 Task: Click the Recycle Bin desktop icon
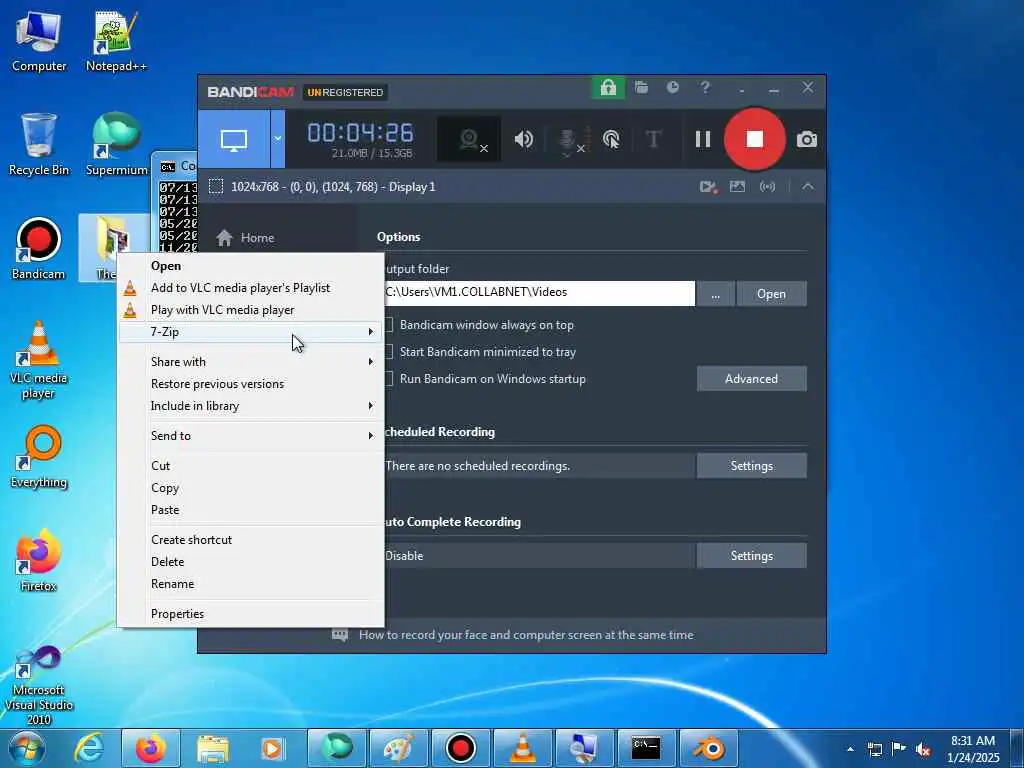pos(39,144)
